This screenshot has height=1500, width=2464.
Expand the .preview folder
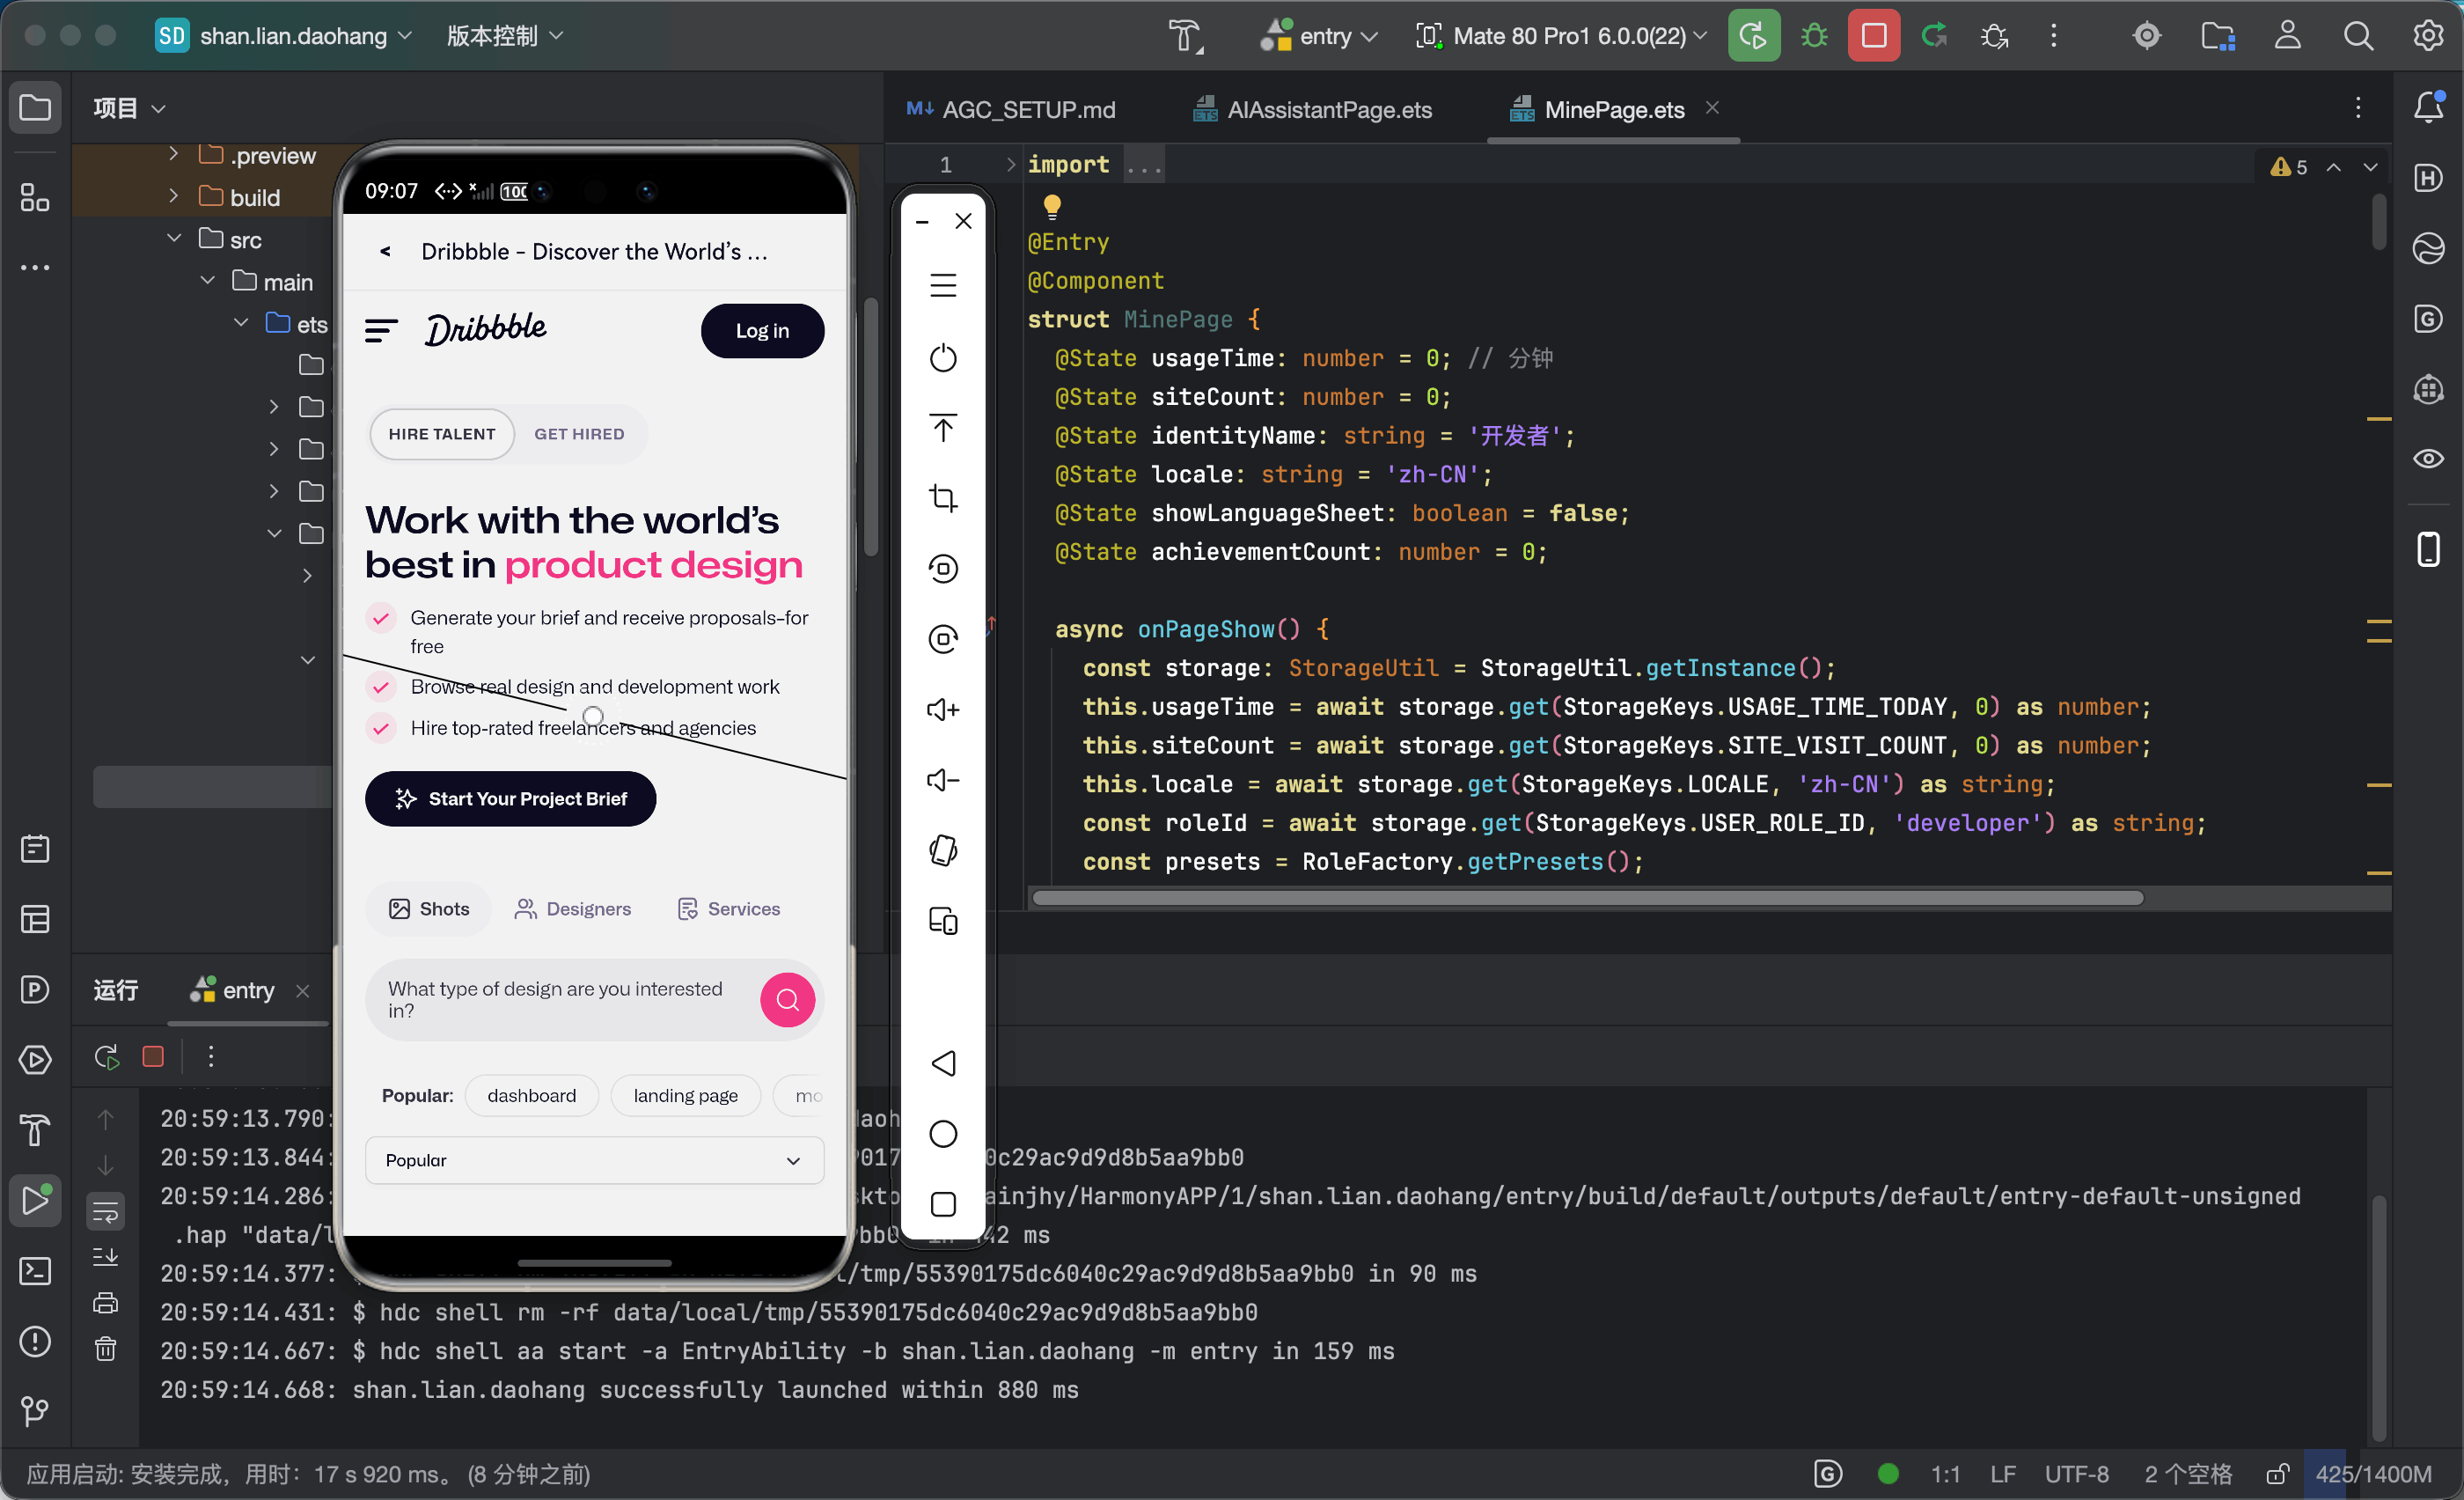pyautogui.click(x=174, y=154)
